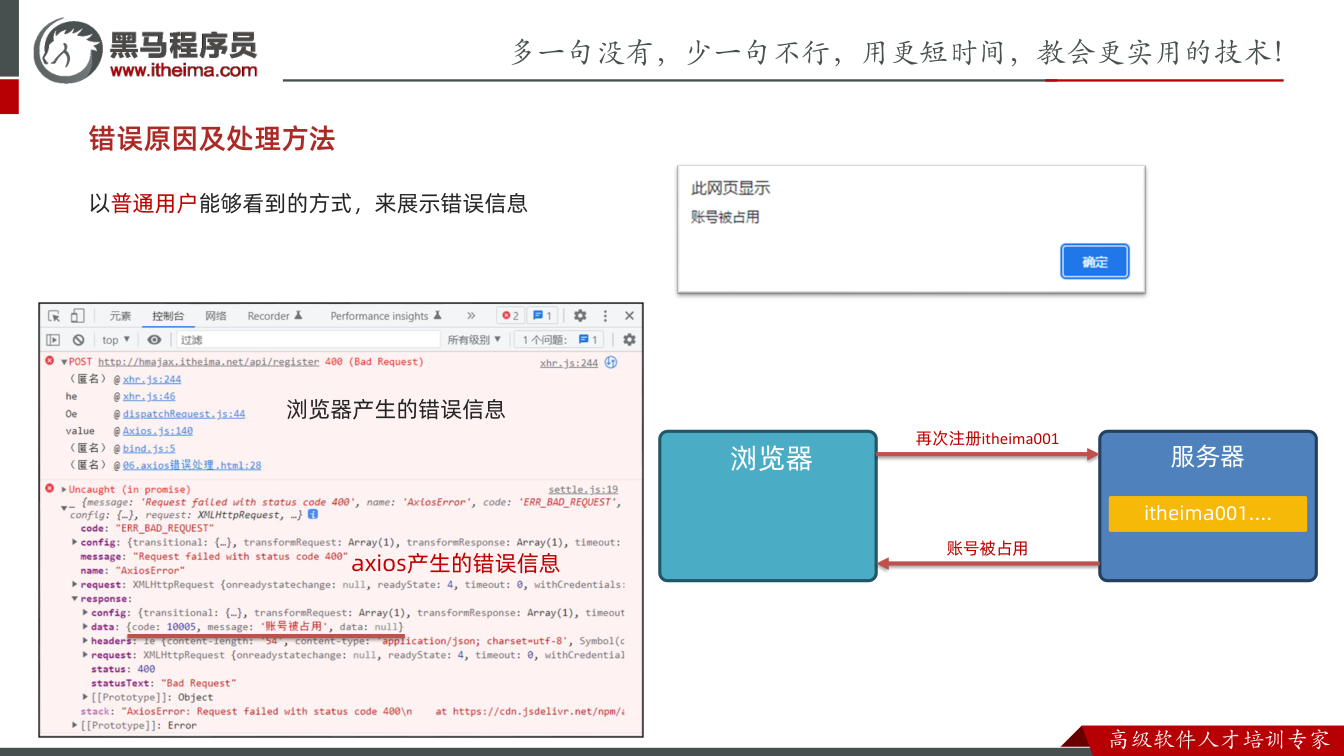This screenshot has height=756, width=1344.
Task: Collapse the POST error stack trace
Action: tap(64, 362)
